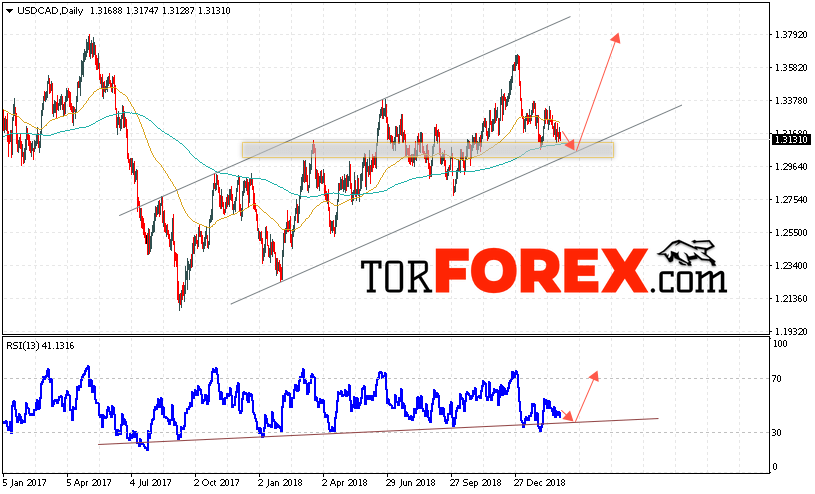Click the USDCAD,Daily chart title

50,11
